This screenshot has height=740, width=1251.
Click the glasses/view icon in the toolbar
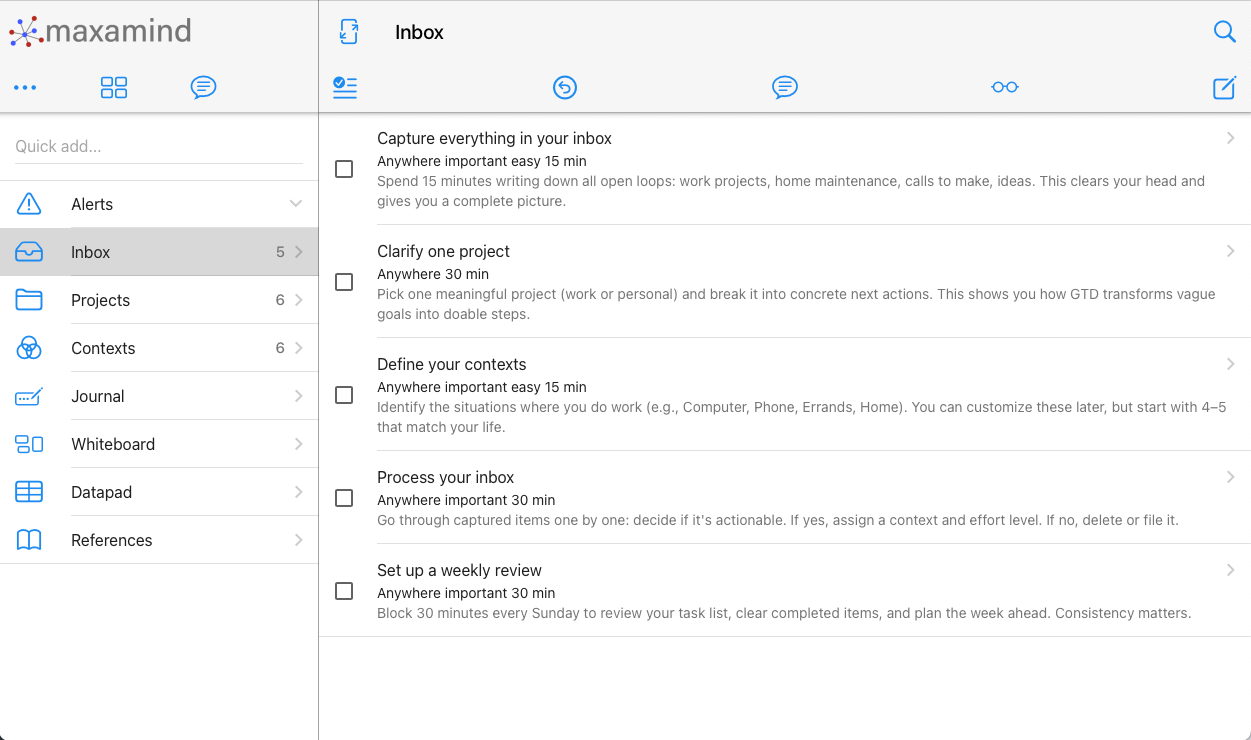[1004, 87]
